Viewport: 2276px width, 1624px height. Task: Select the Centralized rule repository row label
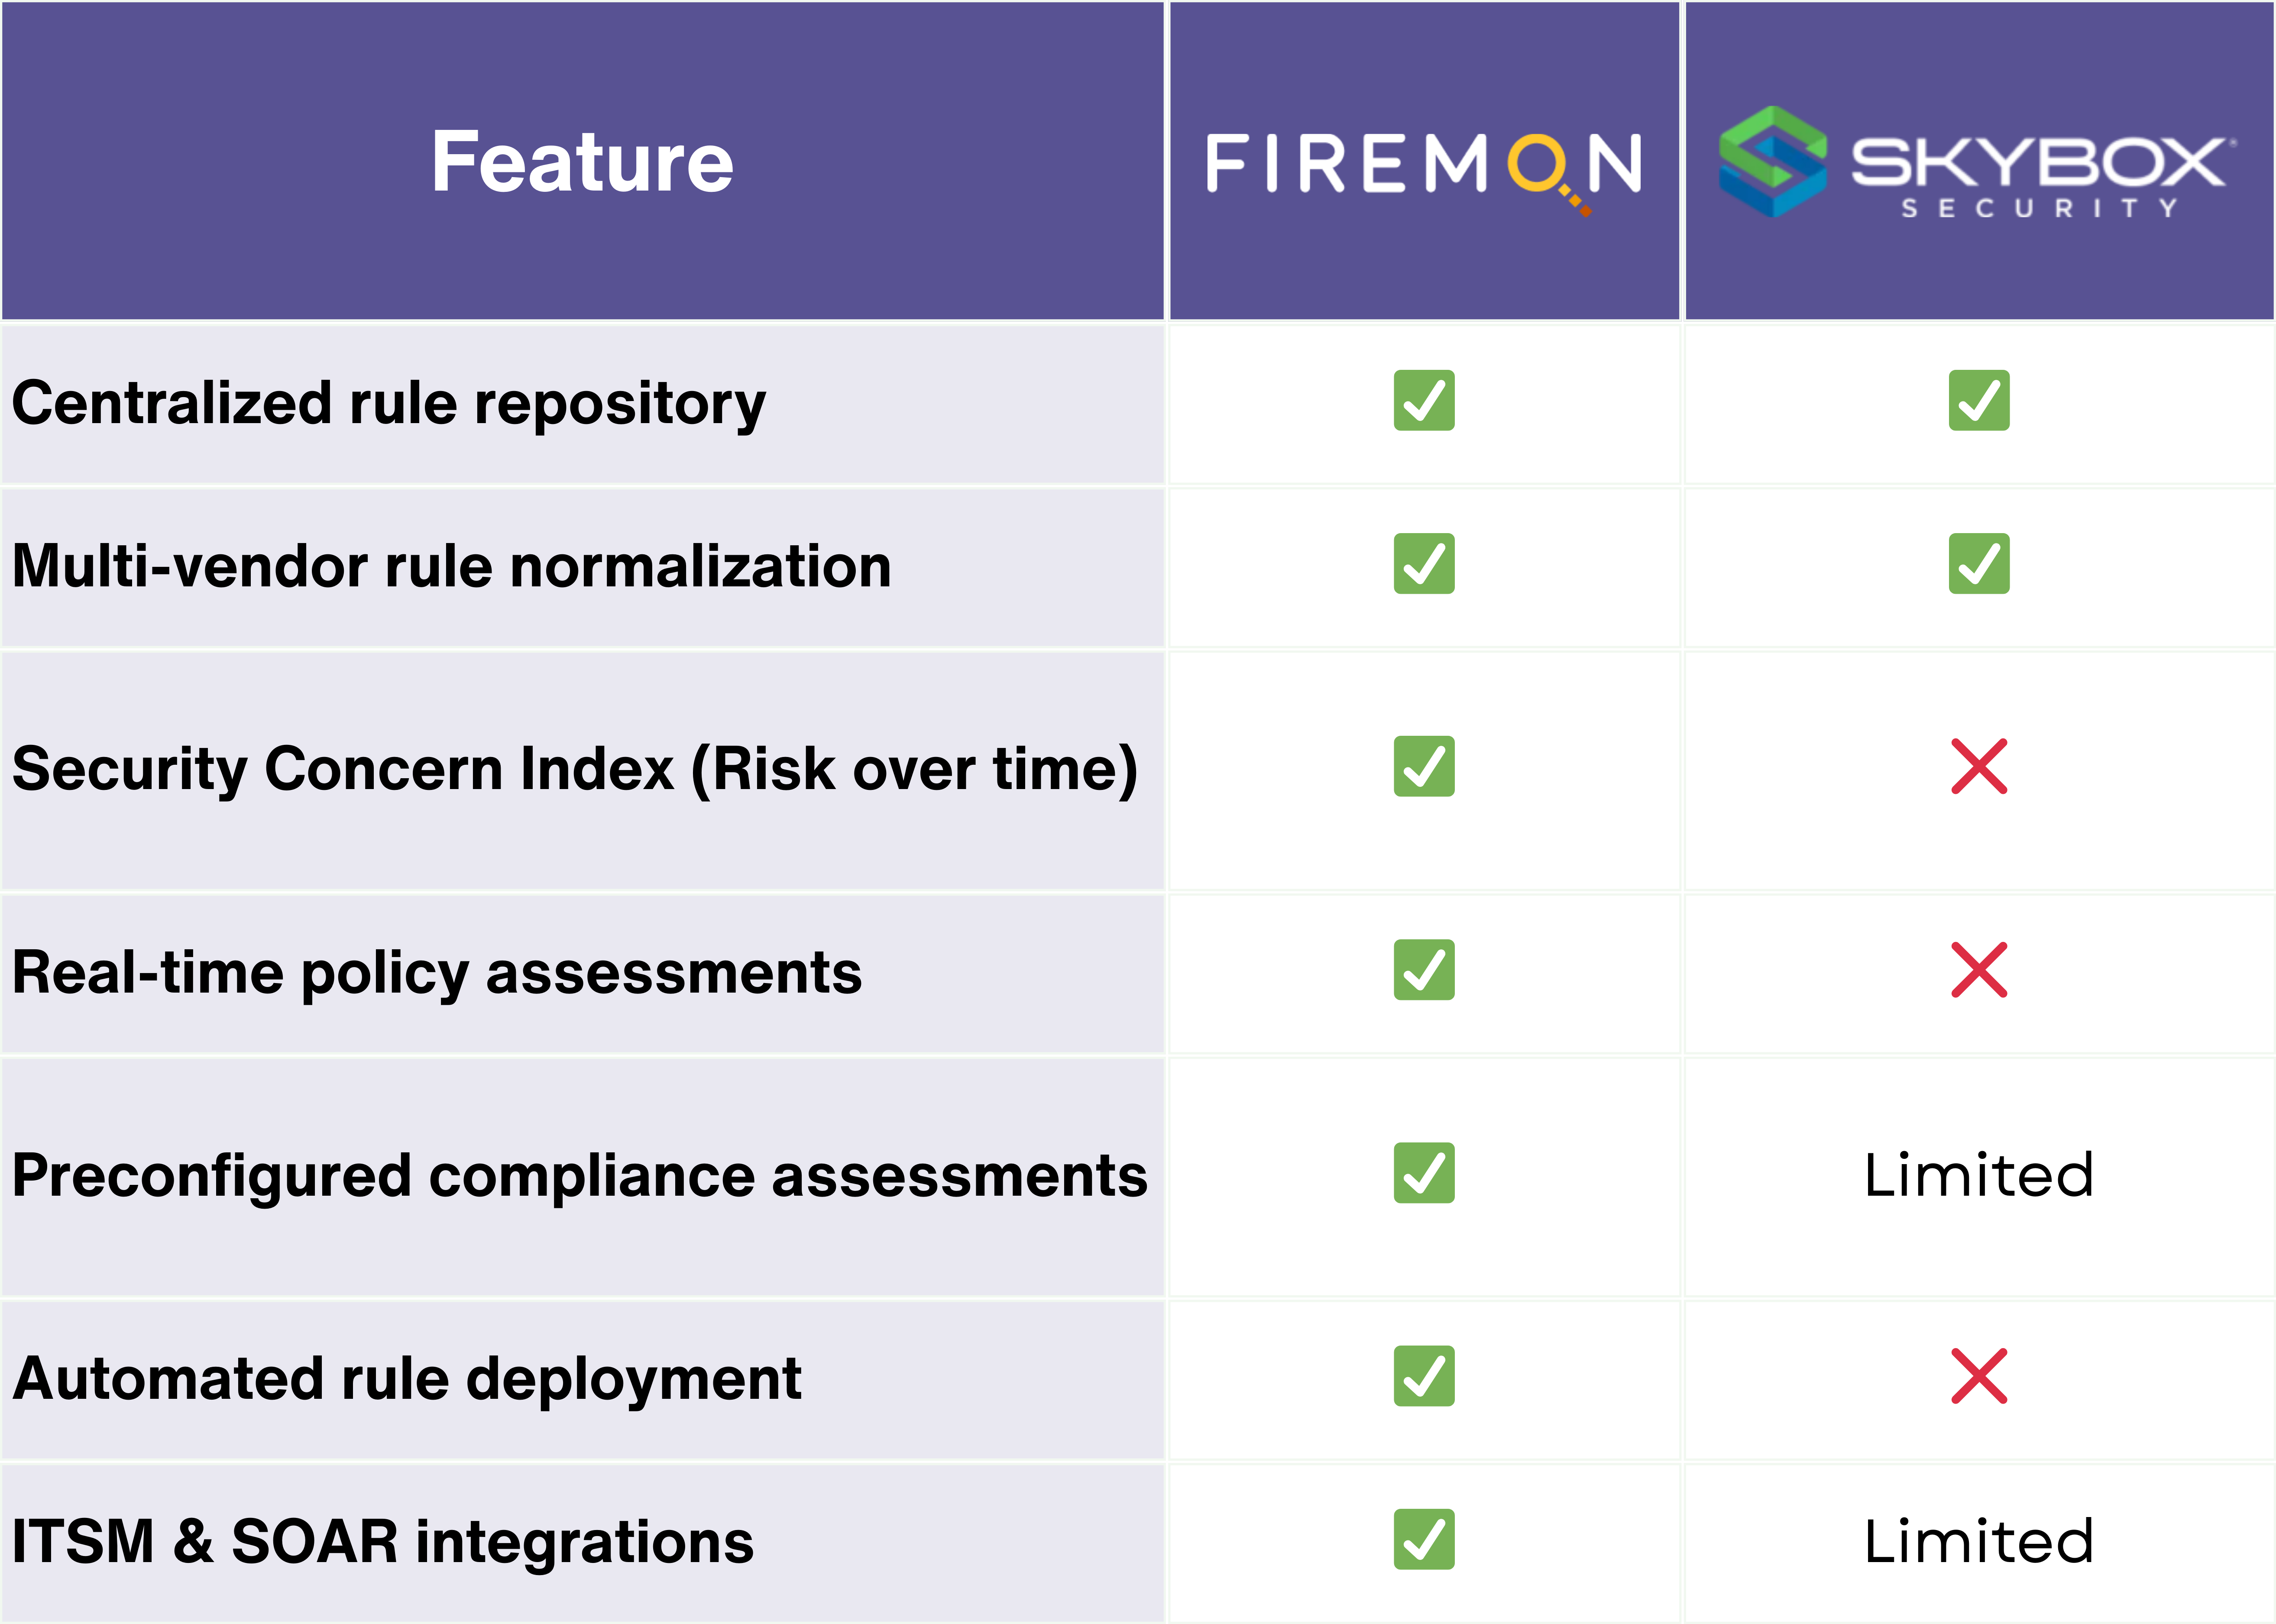click(389, 404)
